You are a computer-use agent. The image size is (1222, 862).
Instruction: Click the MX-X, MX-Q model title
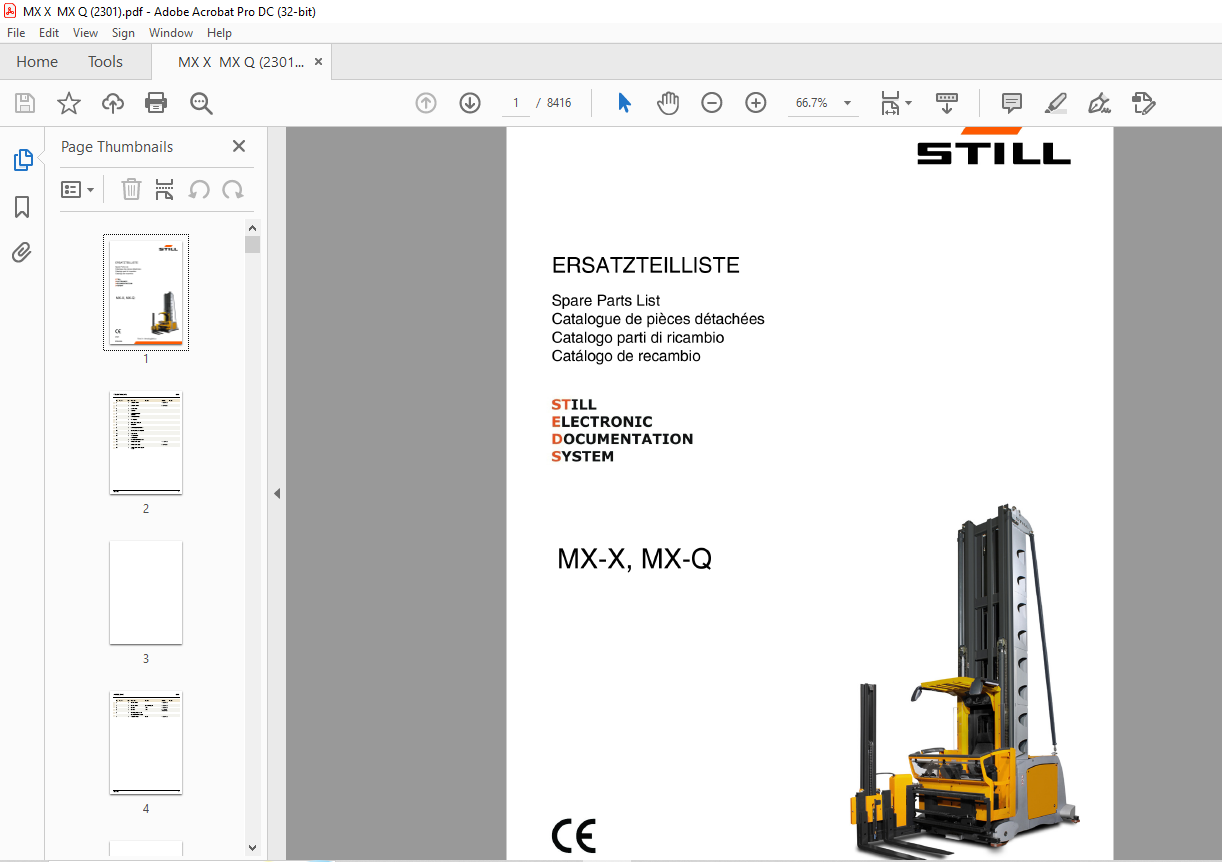(634, 559)
